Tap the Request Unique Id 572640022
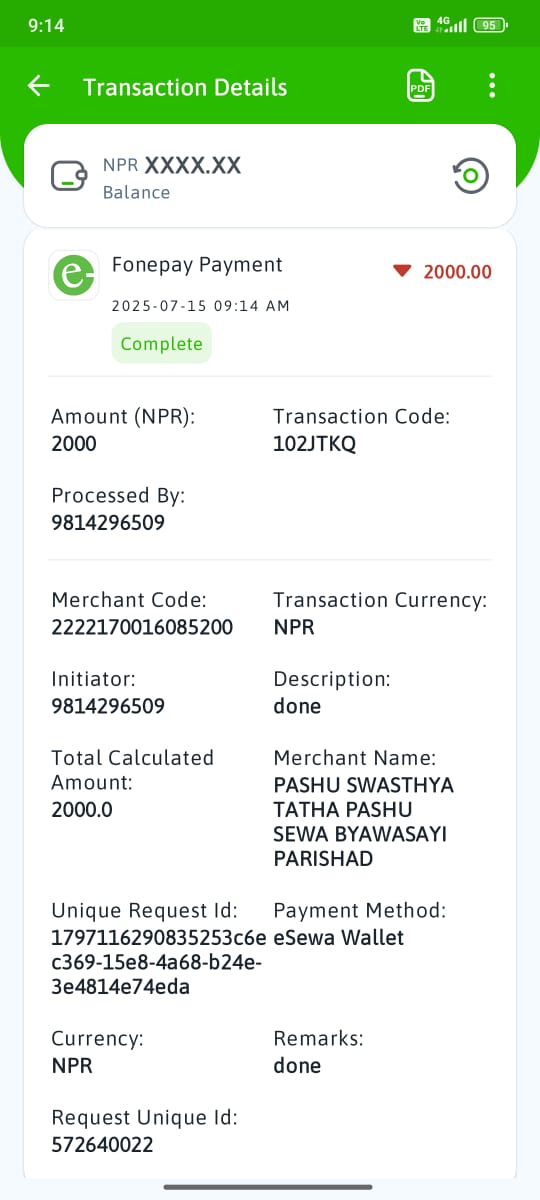540x1200 pixels. coord(102,1144)
